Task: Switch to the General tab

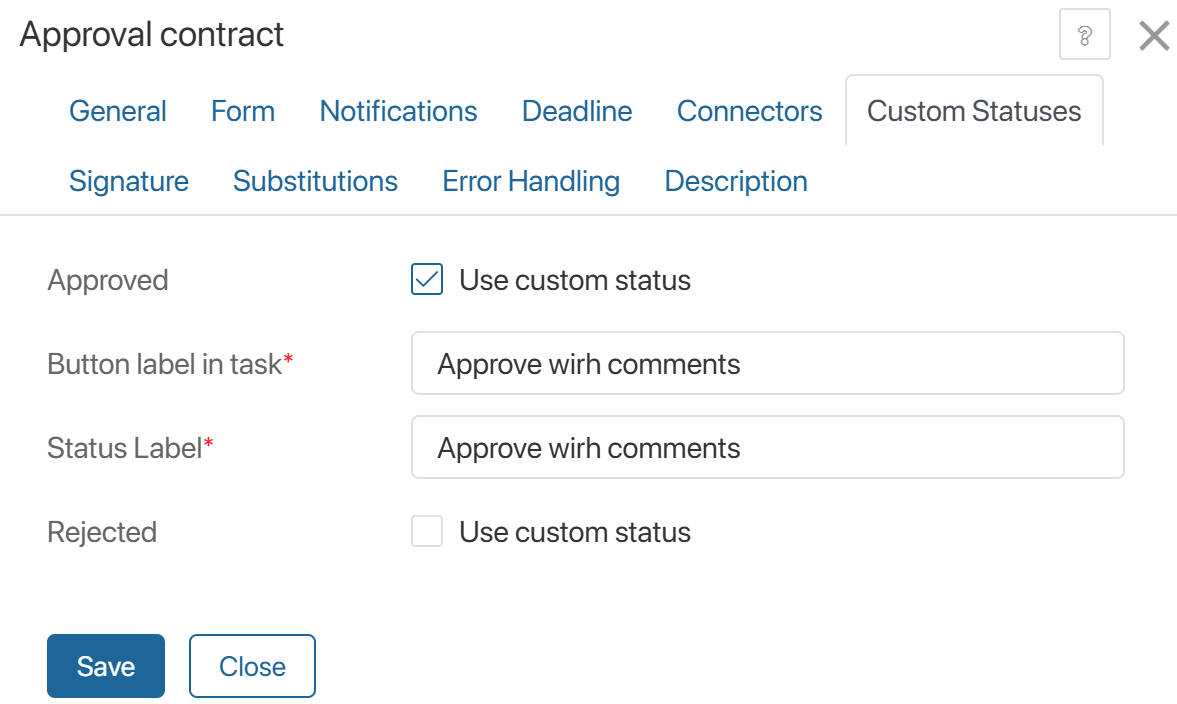Action: pyautogui.click(x=118, y=111)
